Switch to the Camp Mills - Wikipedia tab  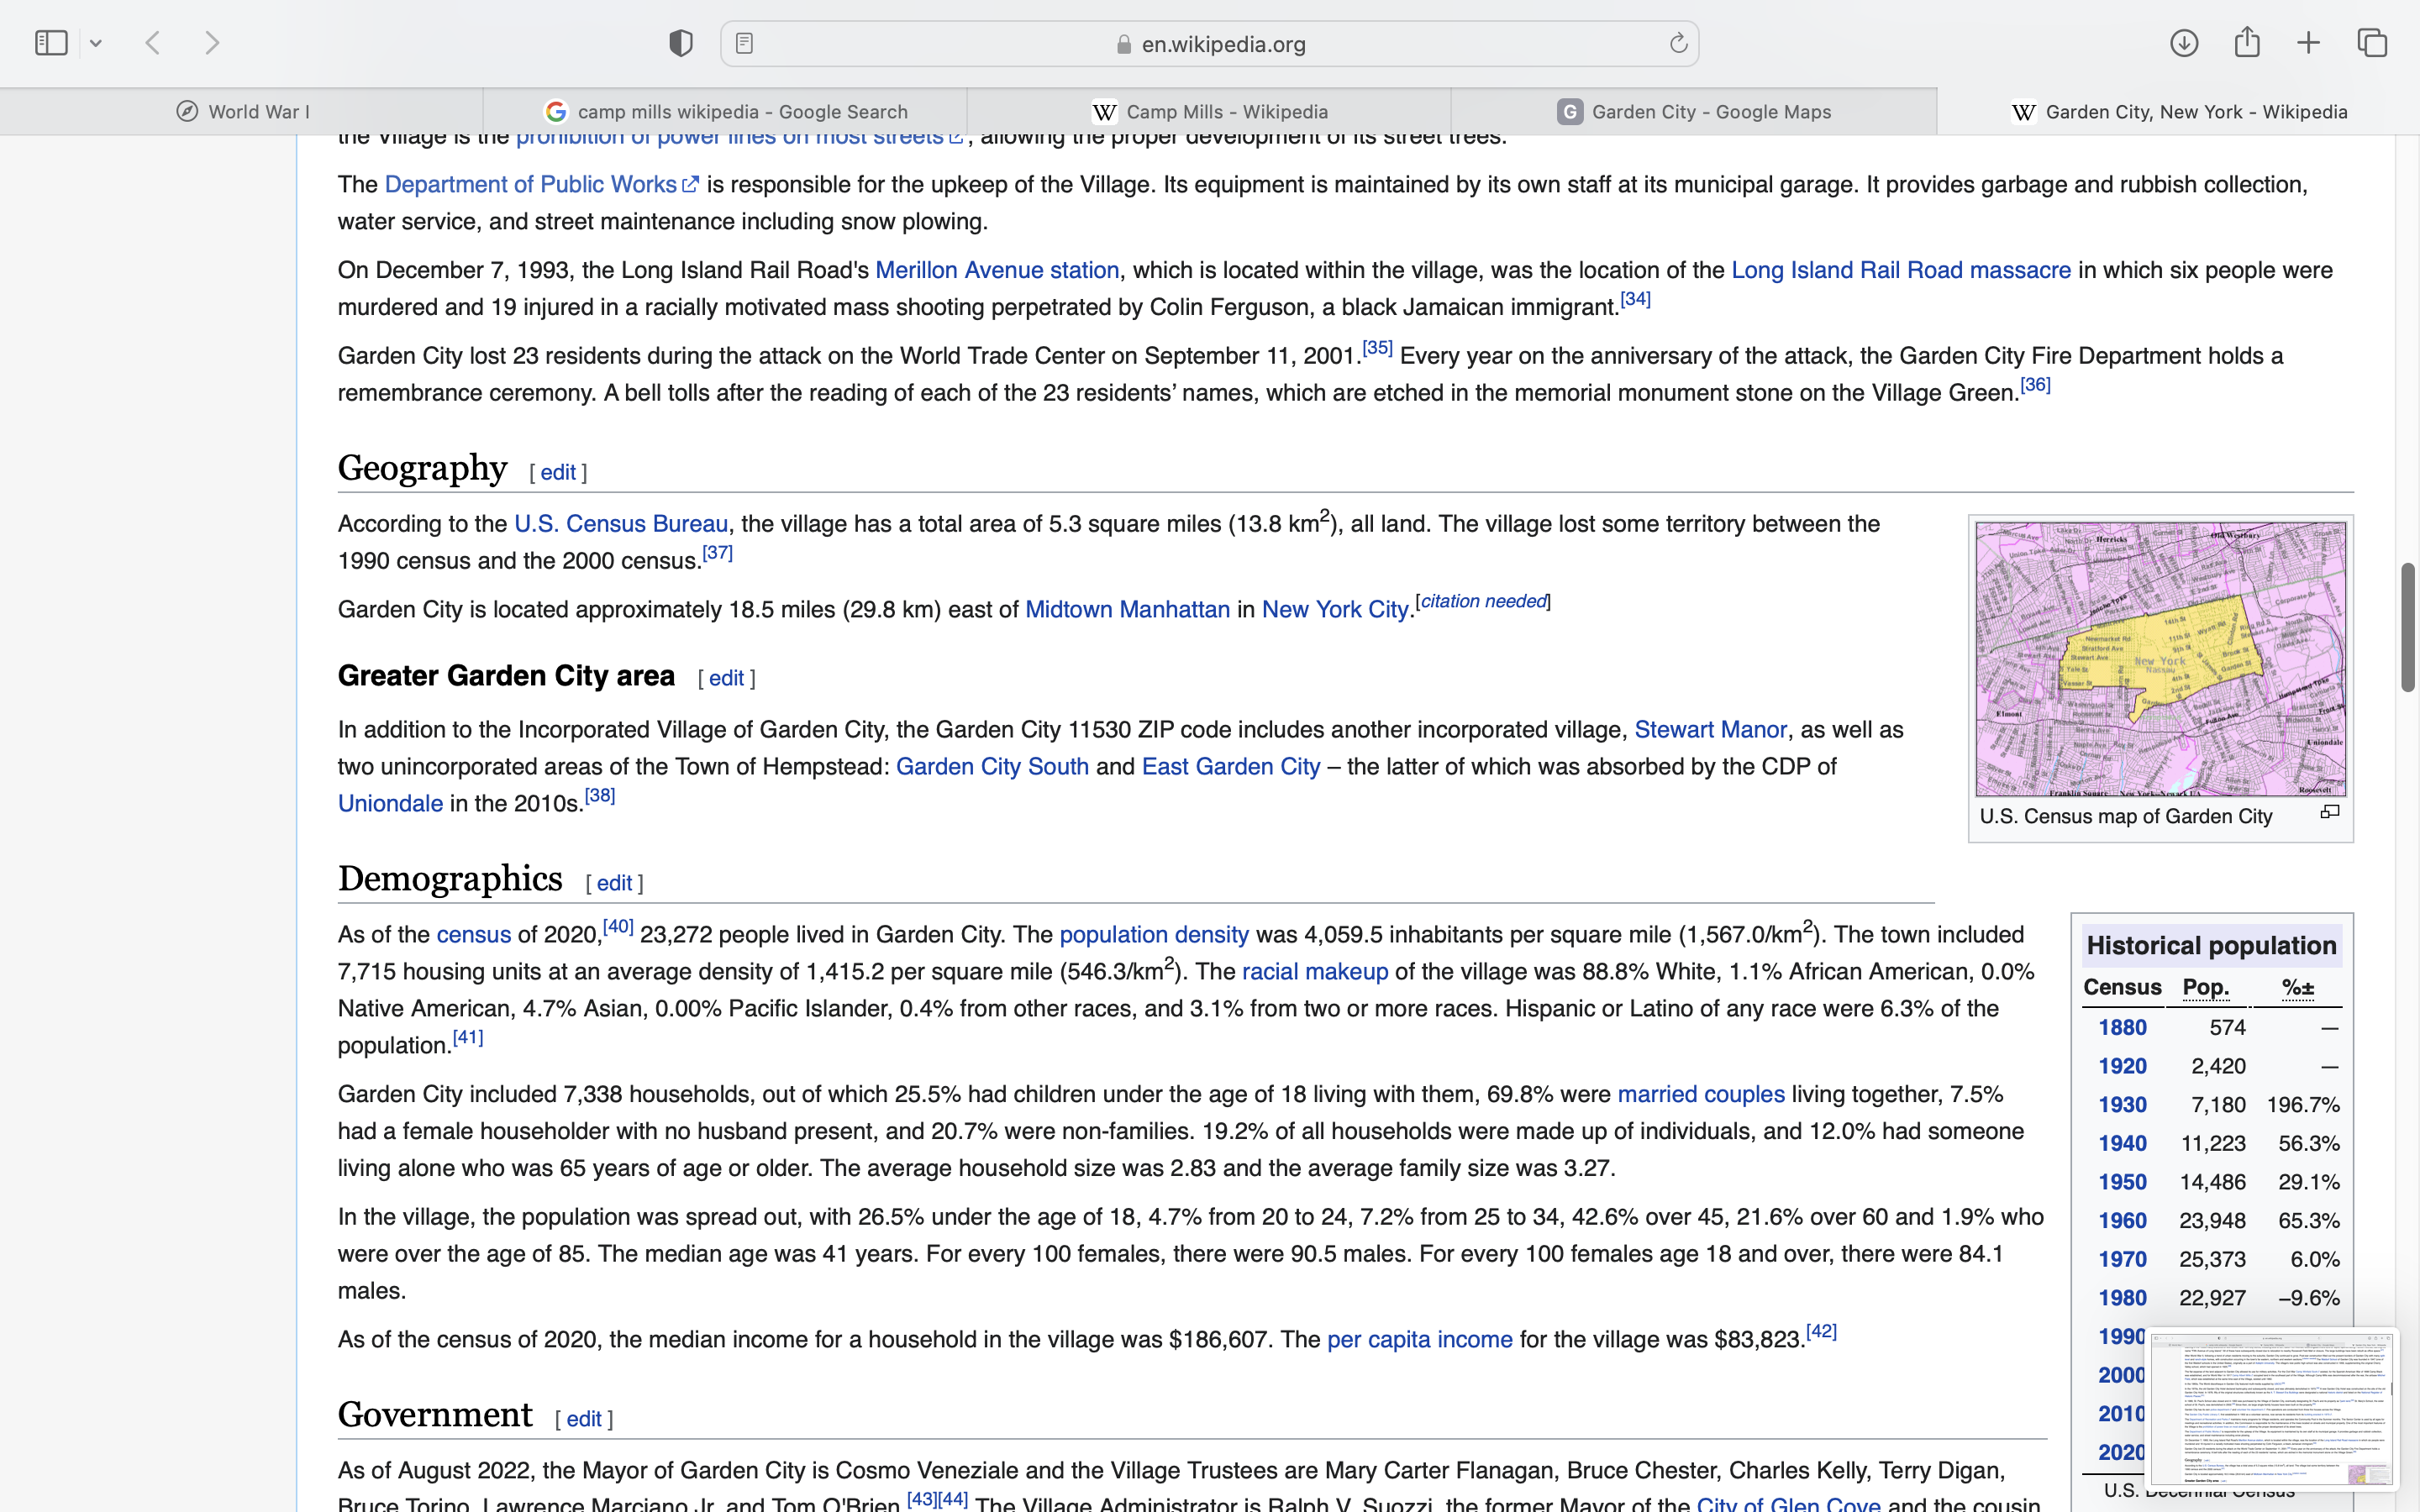point(1210,112)
